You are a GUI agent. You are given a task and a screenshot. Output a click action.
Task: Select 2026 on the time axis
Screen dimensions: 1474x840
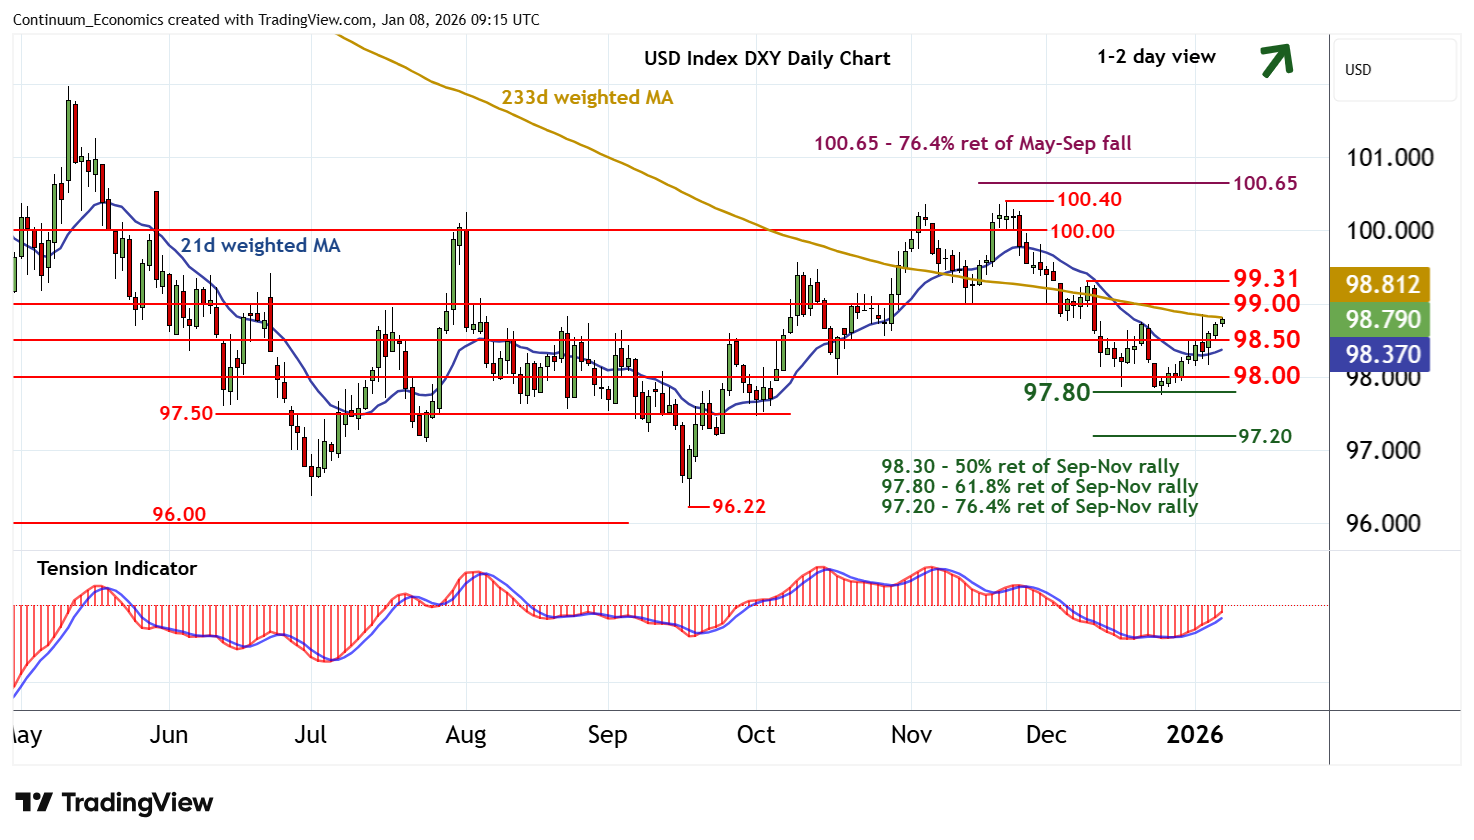(1195, 735)
